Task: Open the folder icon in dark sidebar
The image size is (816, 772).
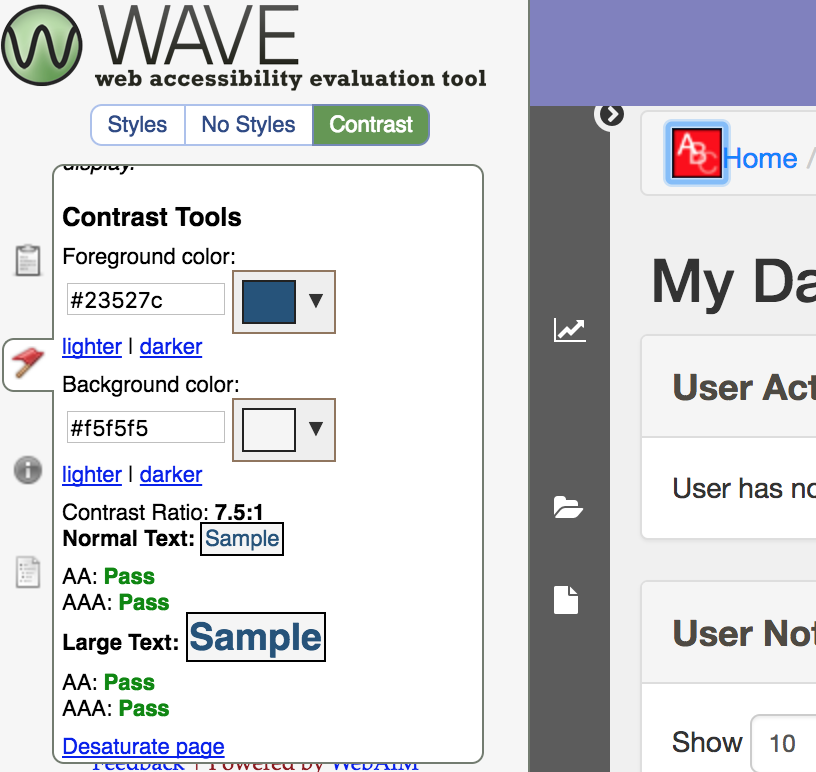Action: click(568, 507)
